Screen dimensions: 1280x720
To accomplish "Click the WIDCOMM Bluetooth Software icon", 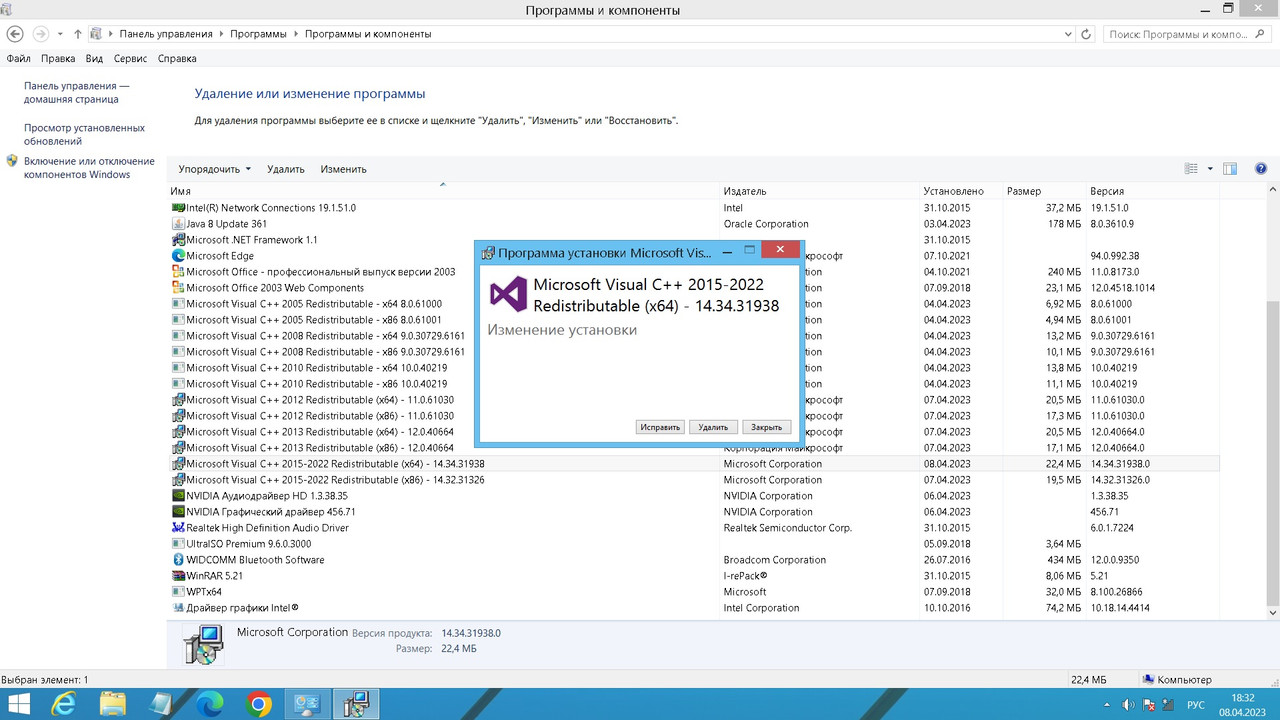I will pyautogui.click(x=178, y=560).
